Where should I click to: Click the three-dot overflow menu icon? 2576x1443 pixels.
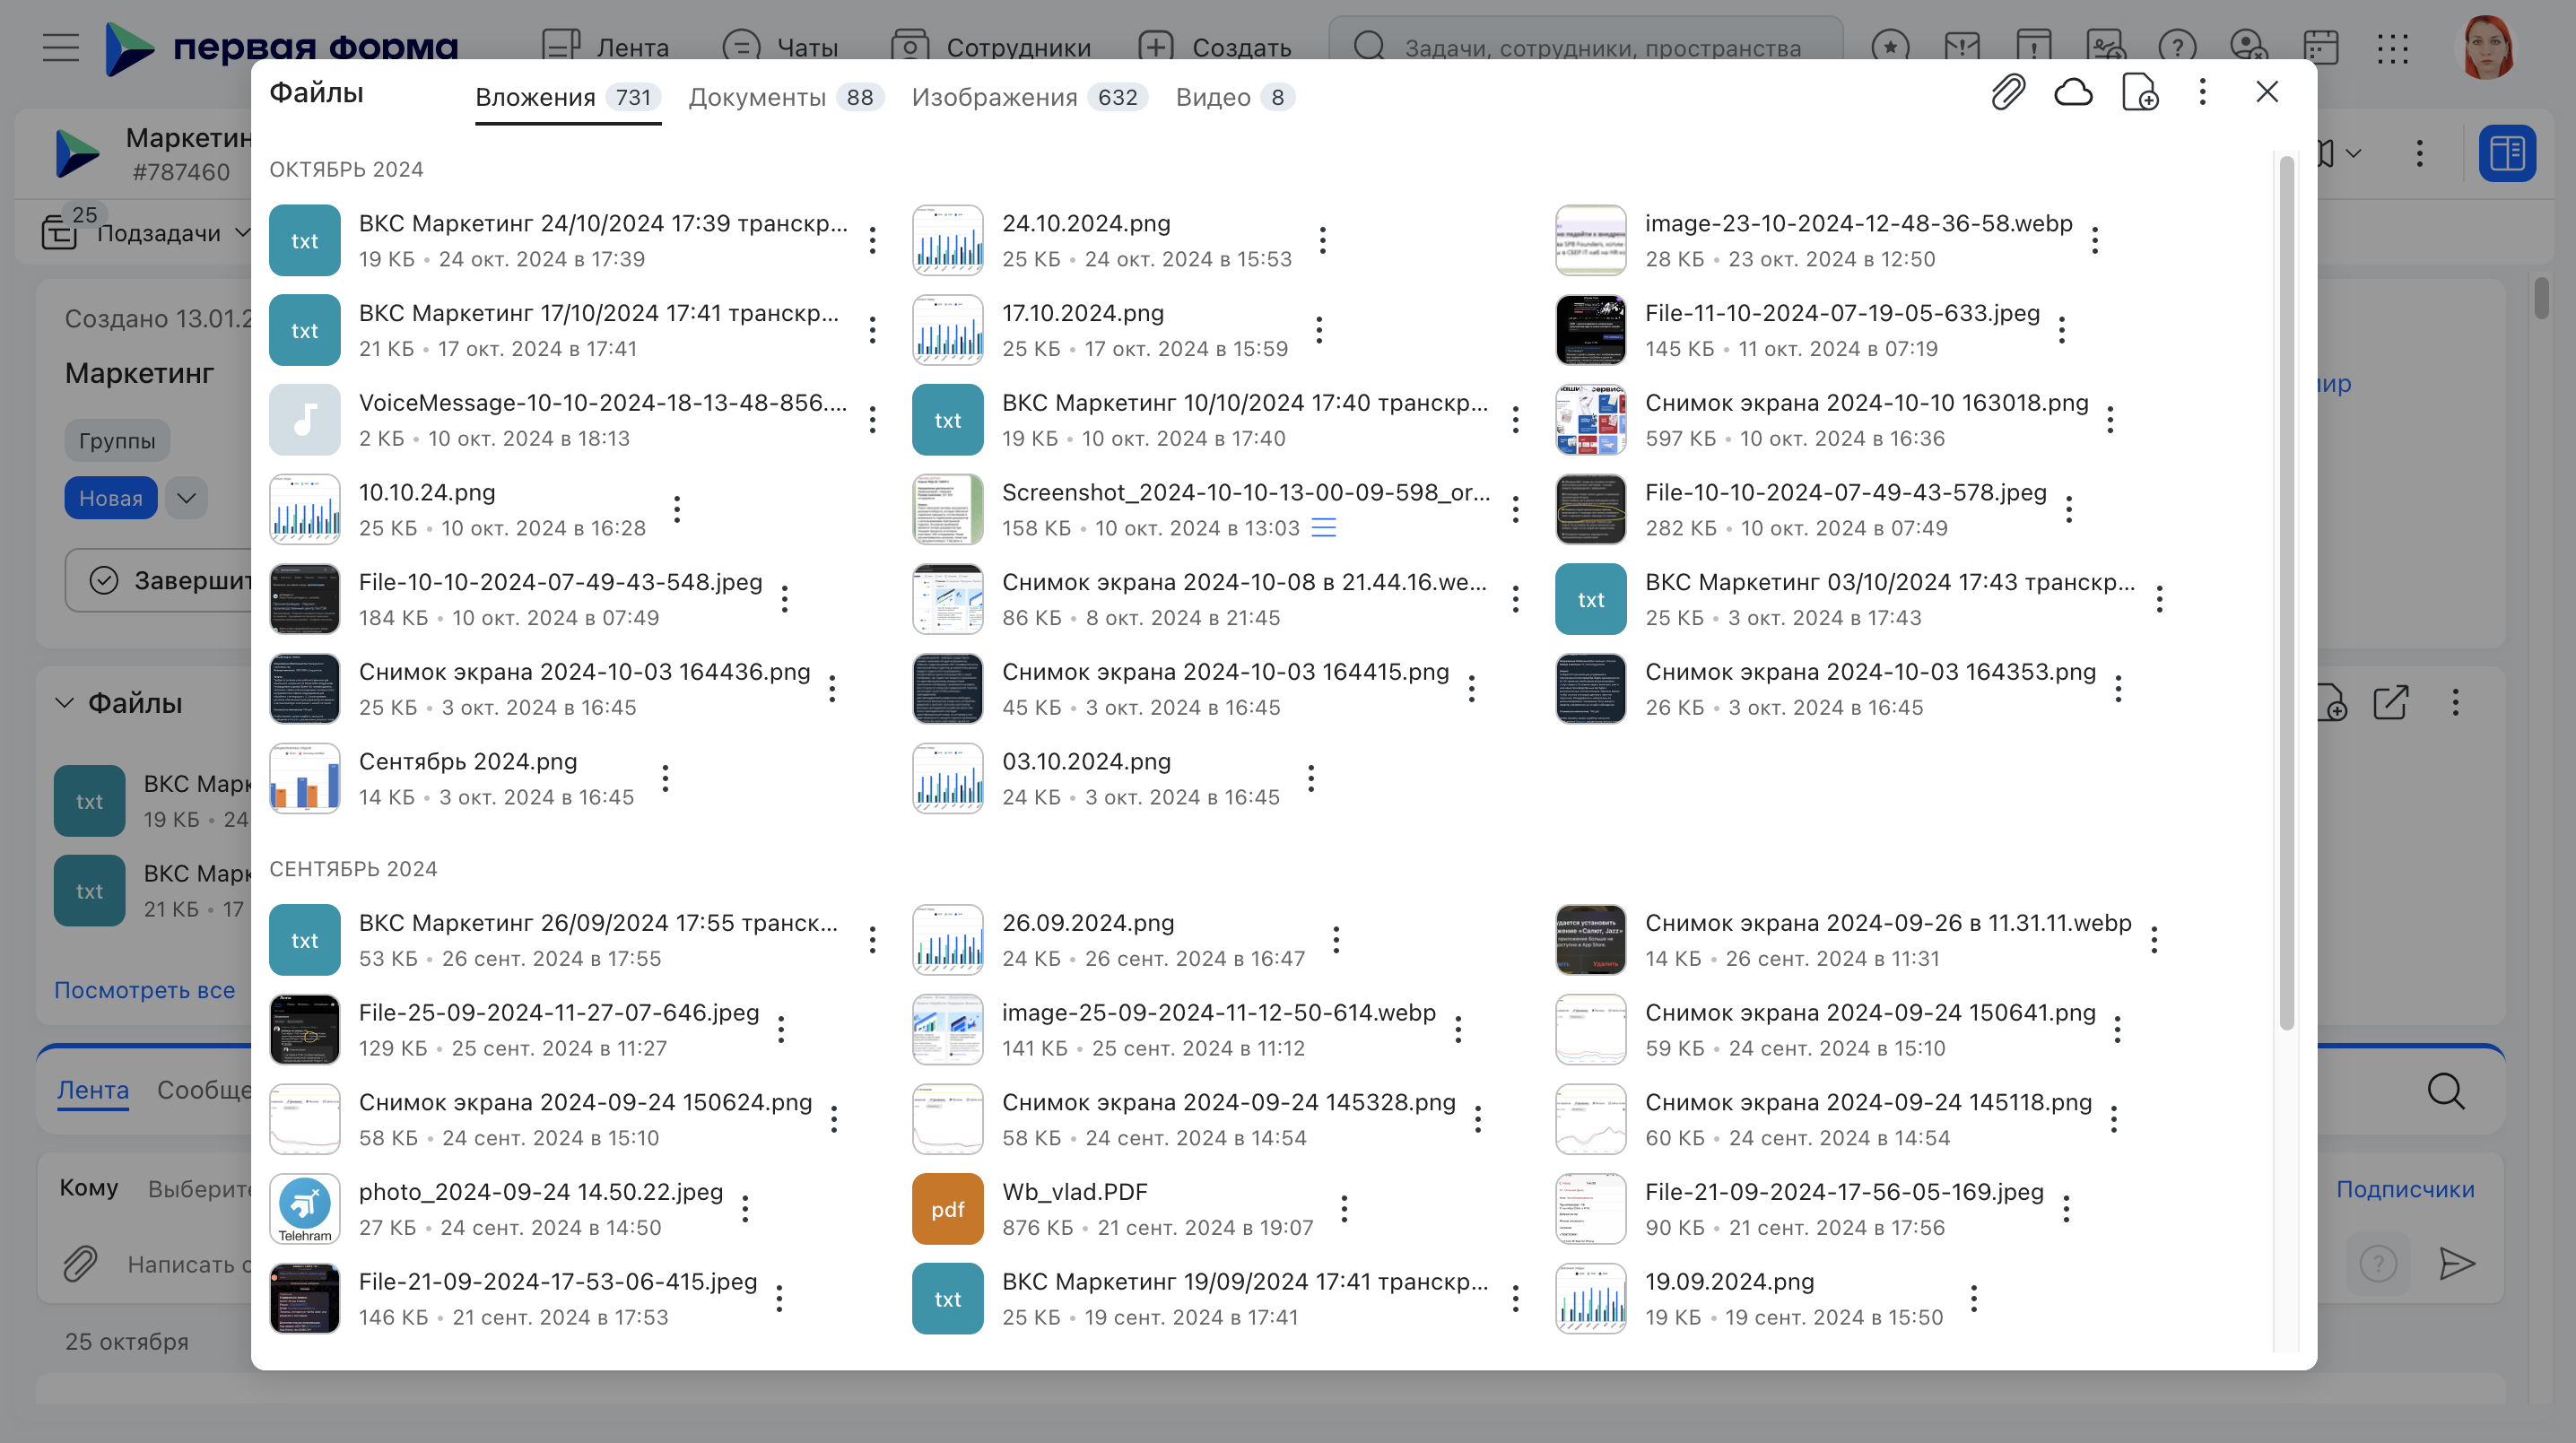2203,94
